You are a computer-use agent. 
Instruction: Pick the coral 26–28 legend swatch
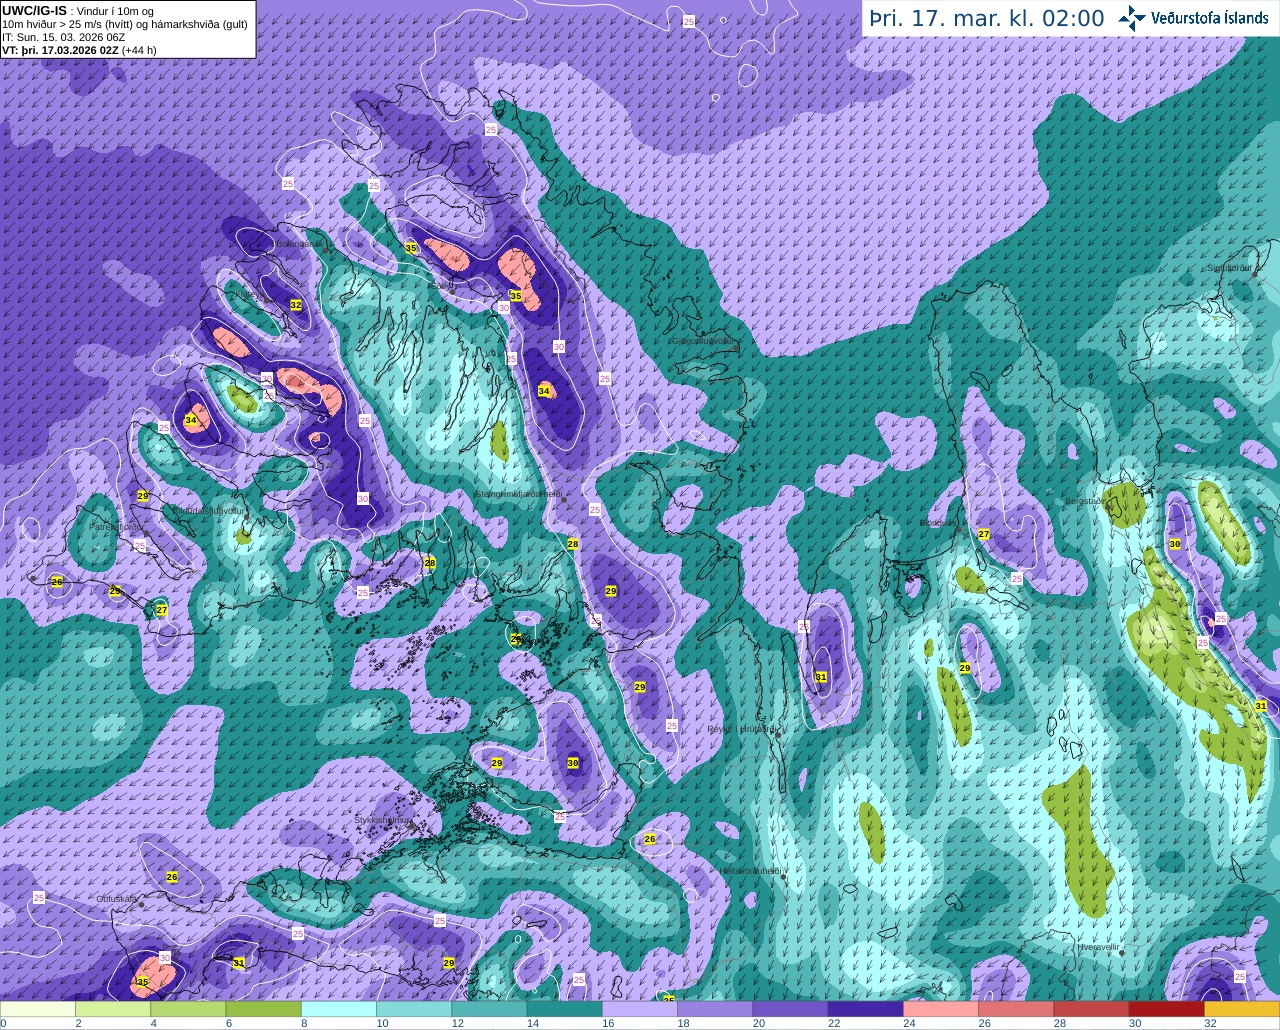[1015, 1009]
